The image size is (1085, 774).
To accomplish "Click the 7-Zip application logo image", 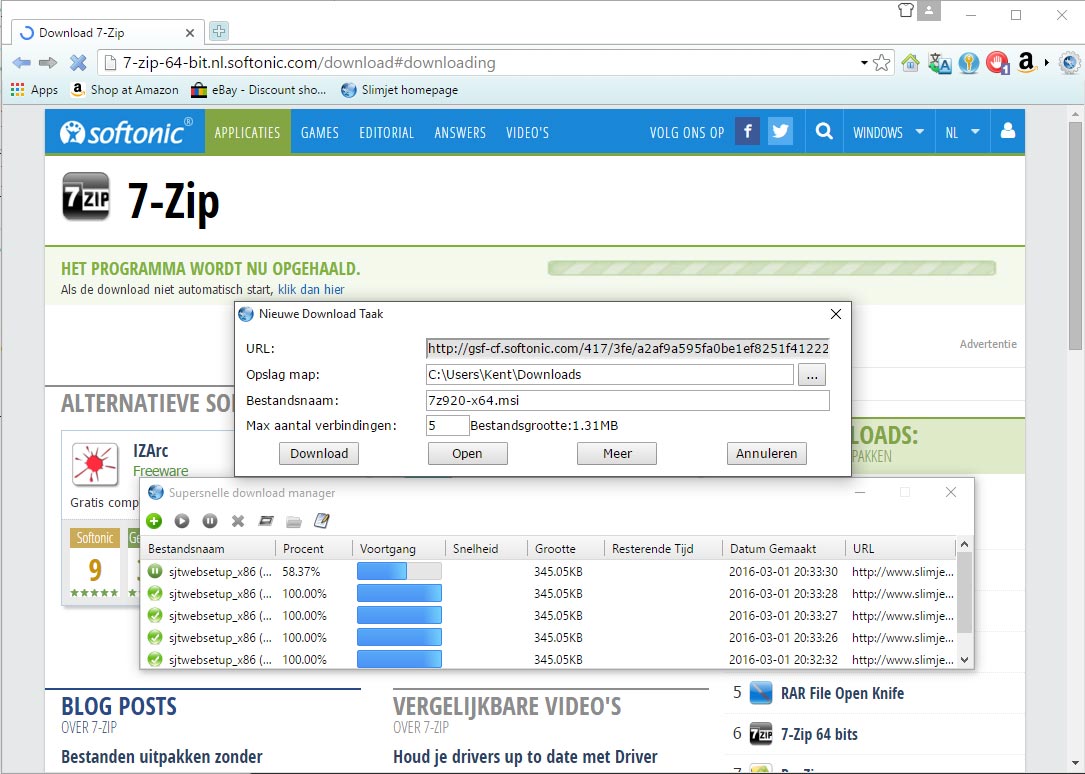I will pyautogui.click(x=86, y=197).
